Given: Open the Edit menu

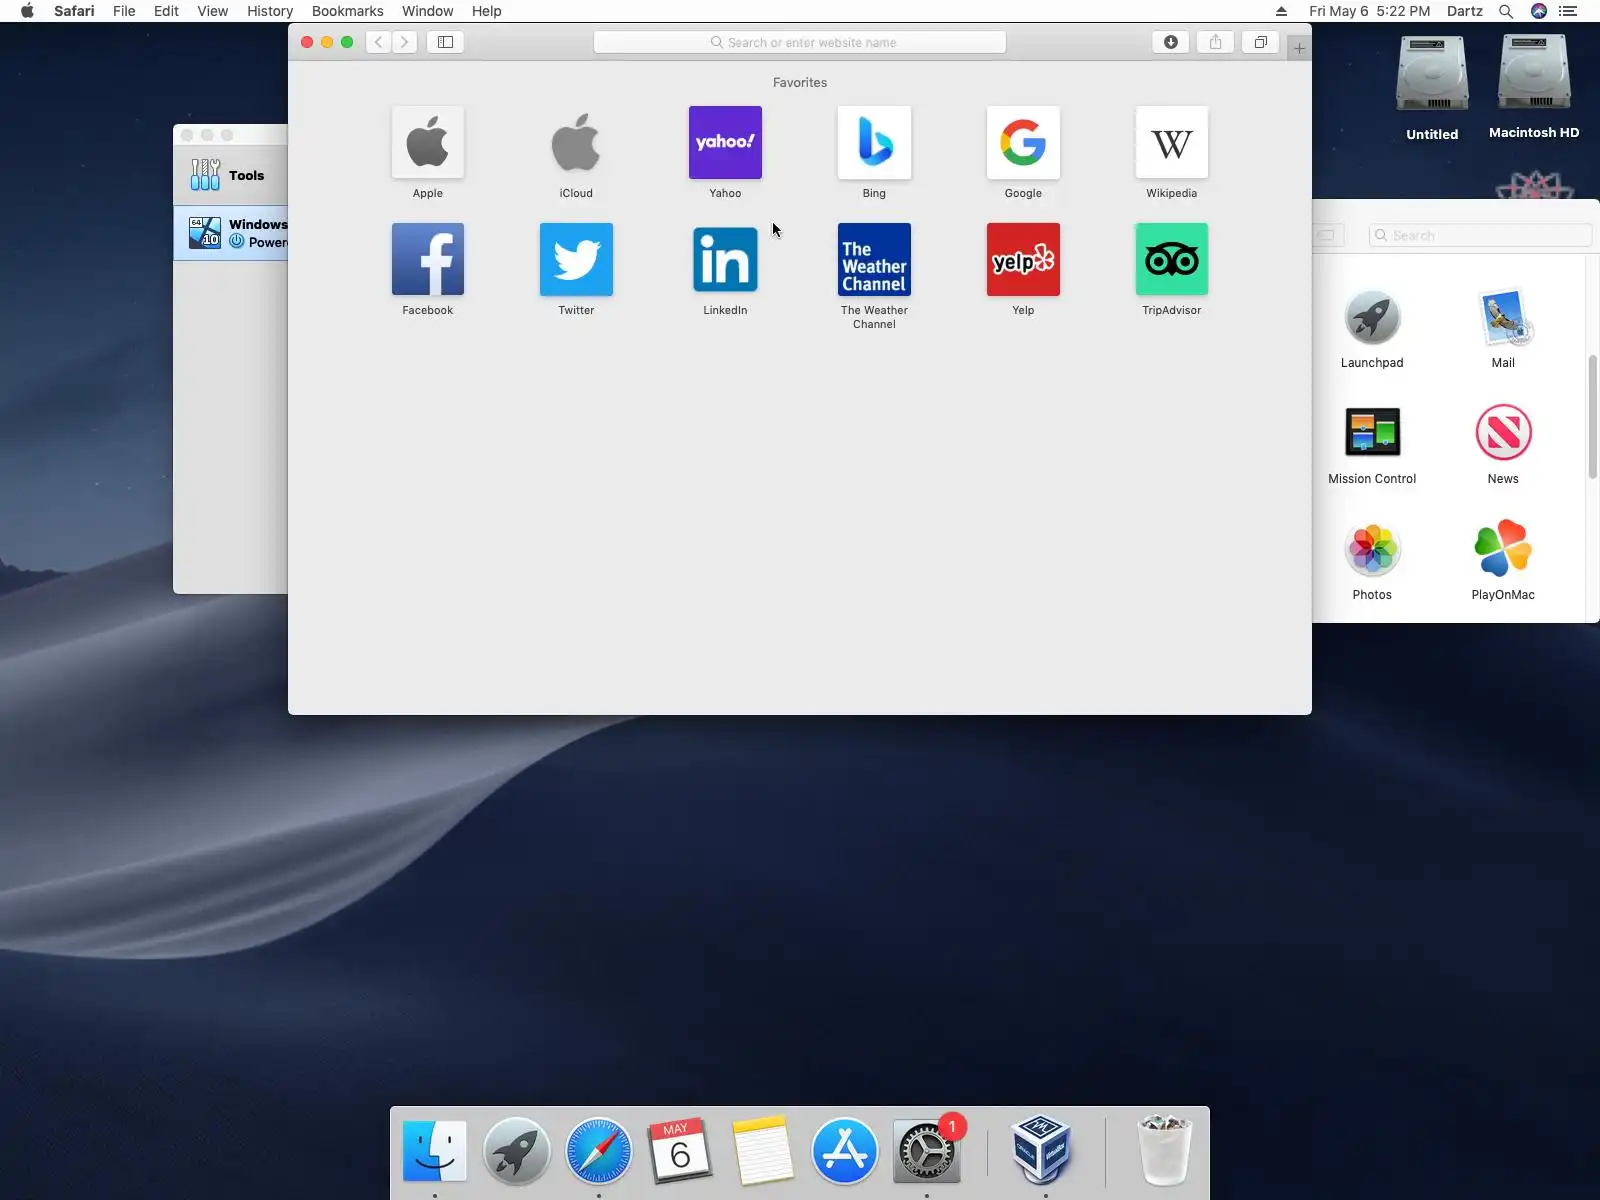Looking at the screenshot, I should coord(166,11).
